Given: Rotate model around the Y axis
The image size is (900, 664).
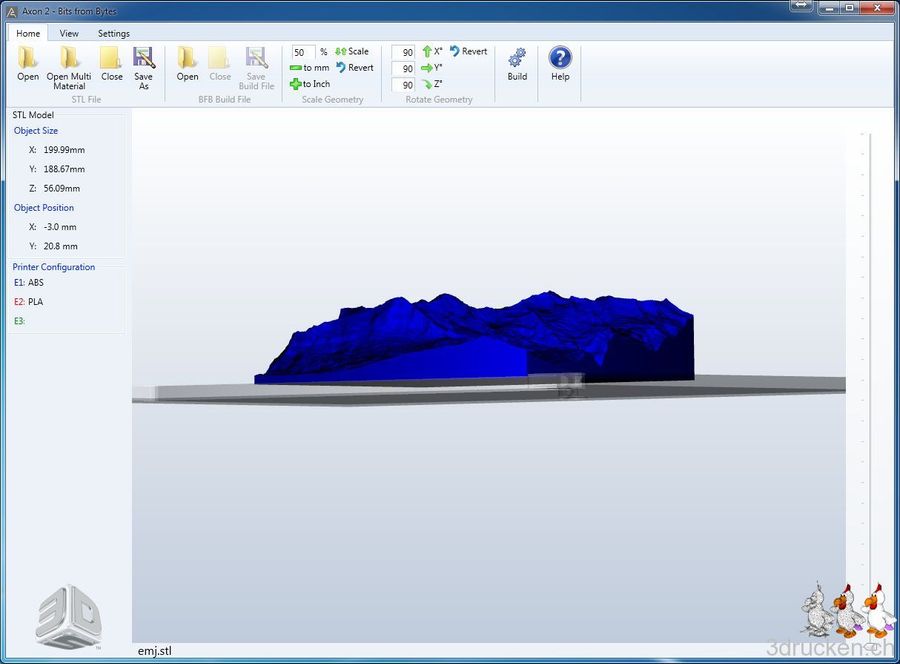Looking at the screenshot, I should [x=432, y=68].
